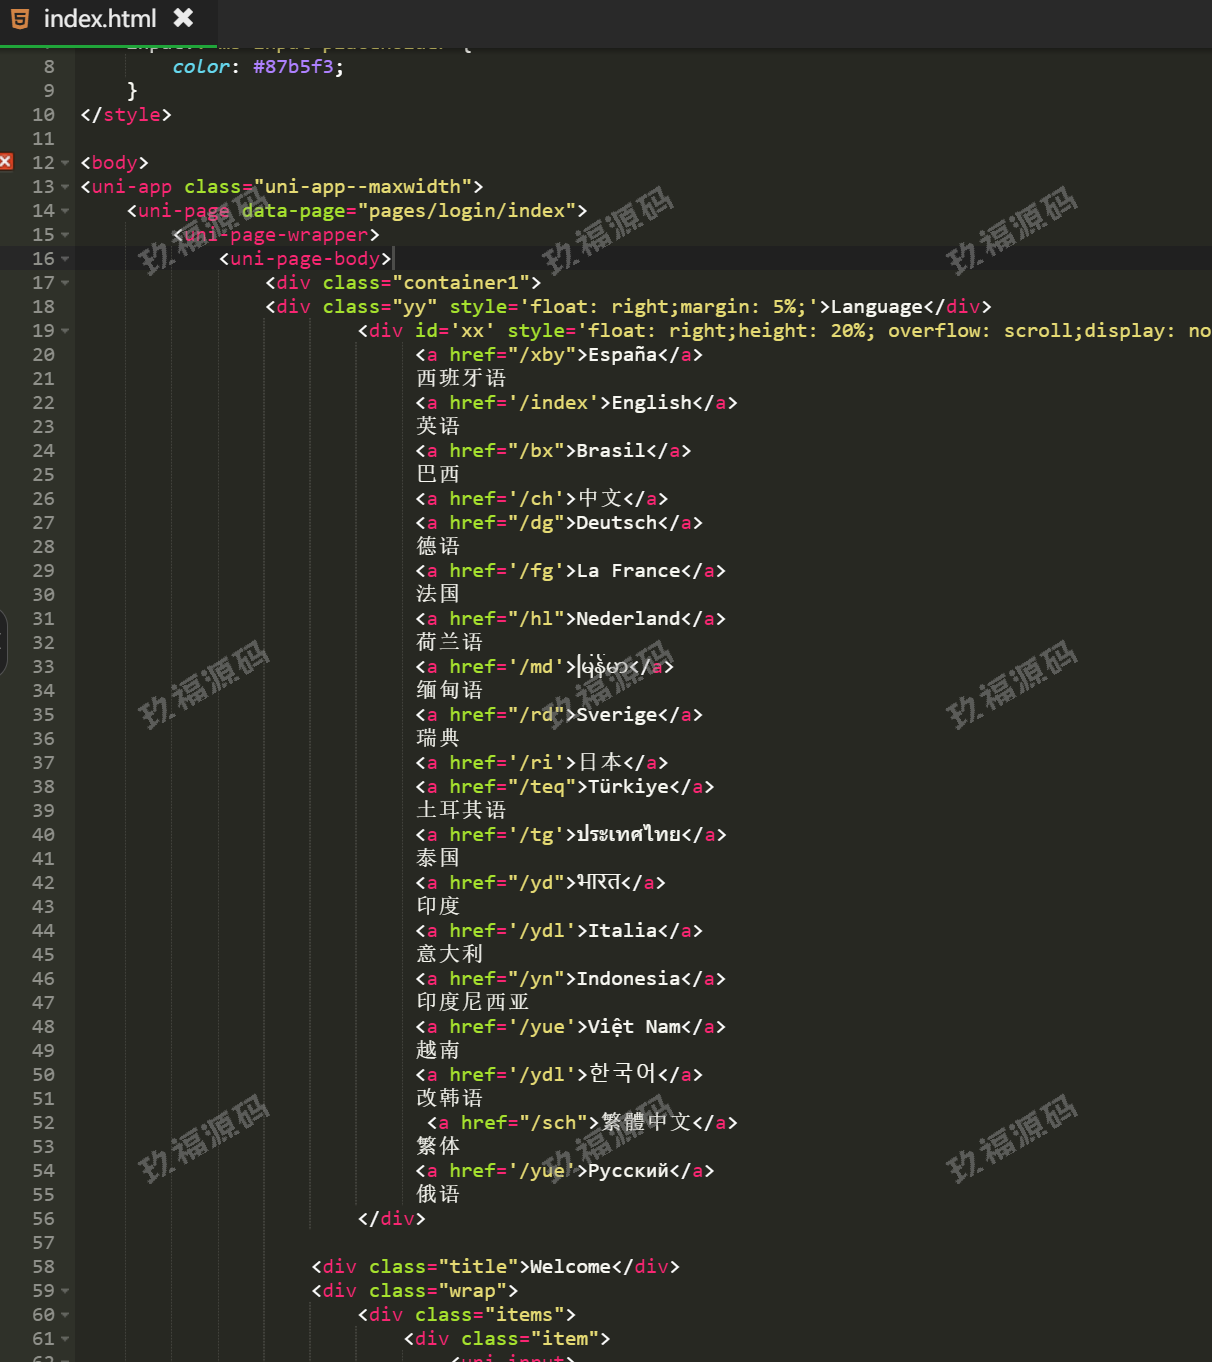Switch to the index.html tab
Image resolution: width=1212 pixels, height=1362 pixels.
[100, 18]
